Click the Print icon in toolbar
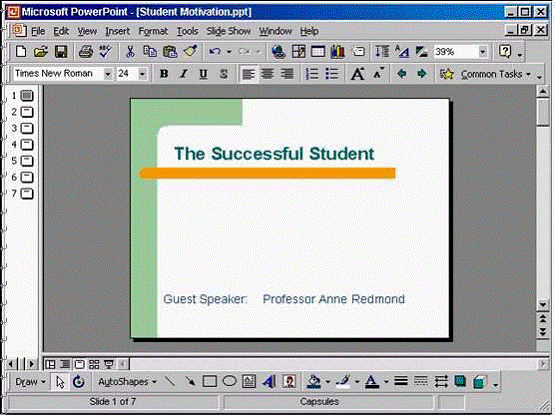This screenshot has height=415, width=555. click(x=86, y=52)
